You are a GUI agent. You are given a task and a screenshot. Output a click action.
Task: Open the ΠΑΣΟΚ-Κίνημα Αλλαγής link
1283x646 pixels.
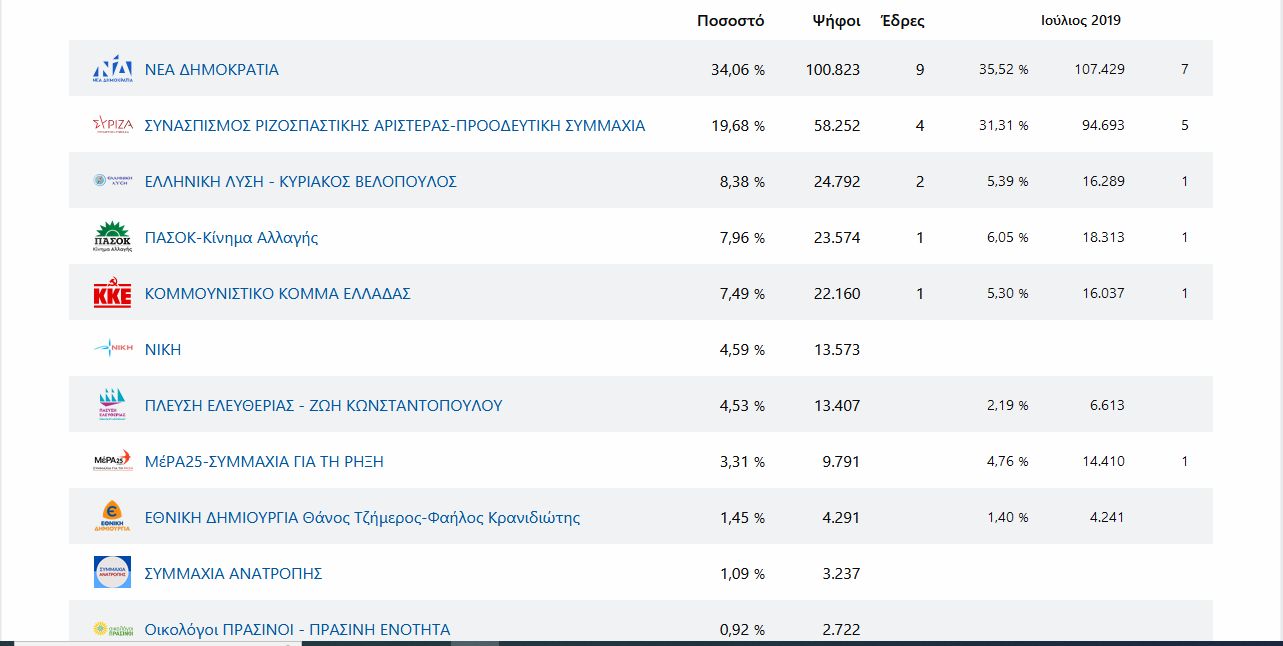[232, 238]
